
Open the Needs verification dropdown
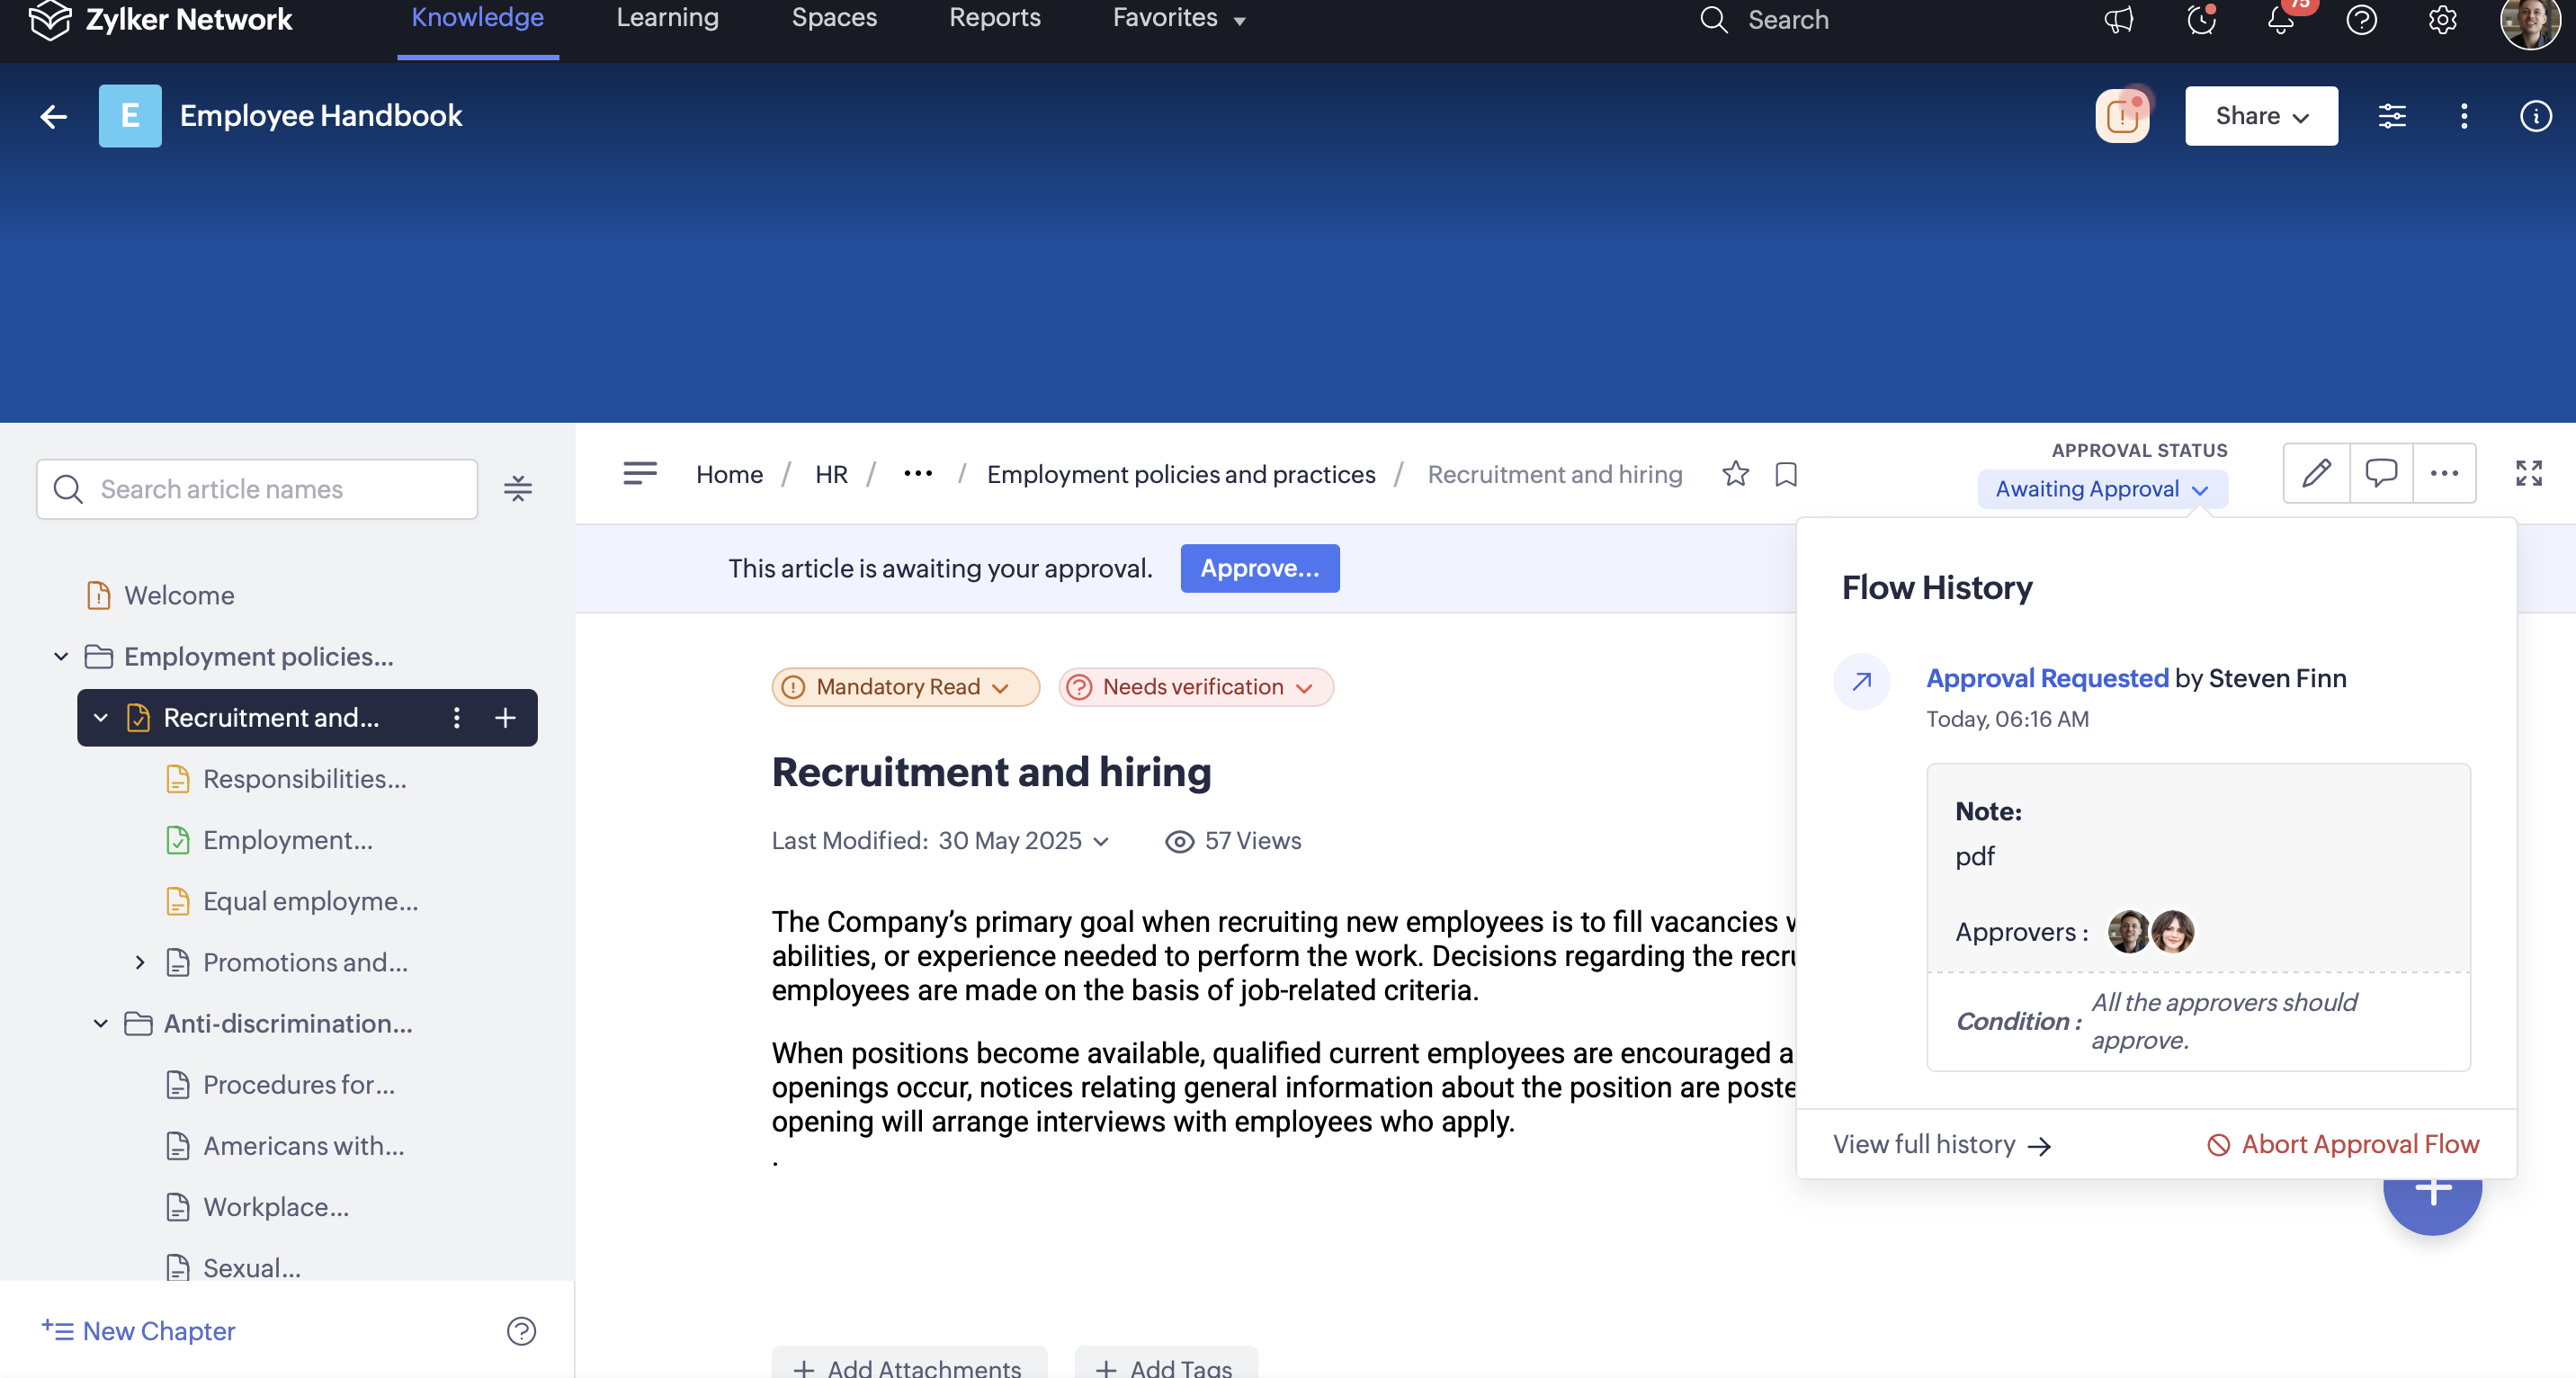pos(1195,687)
